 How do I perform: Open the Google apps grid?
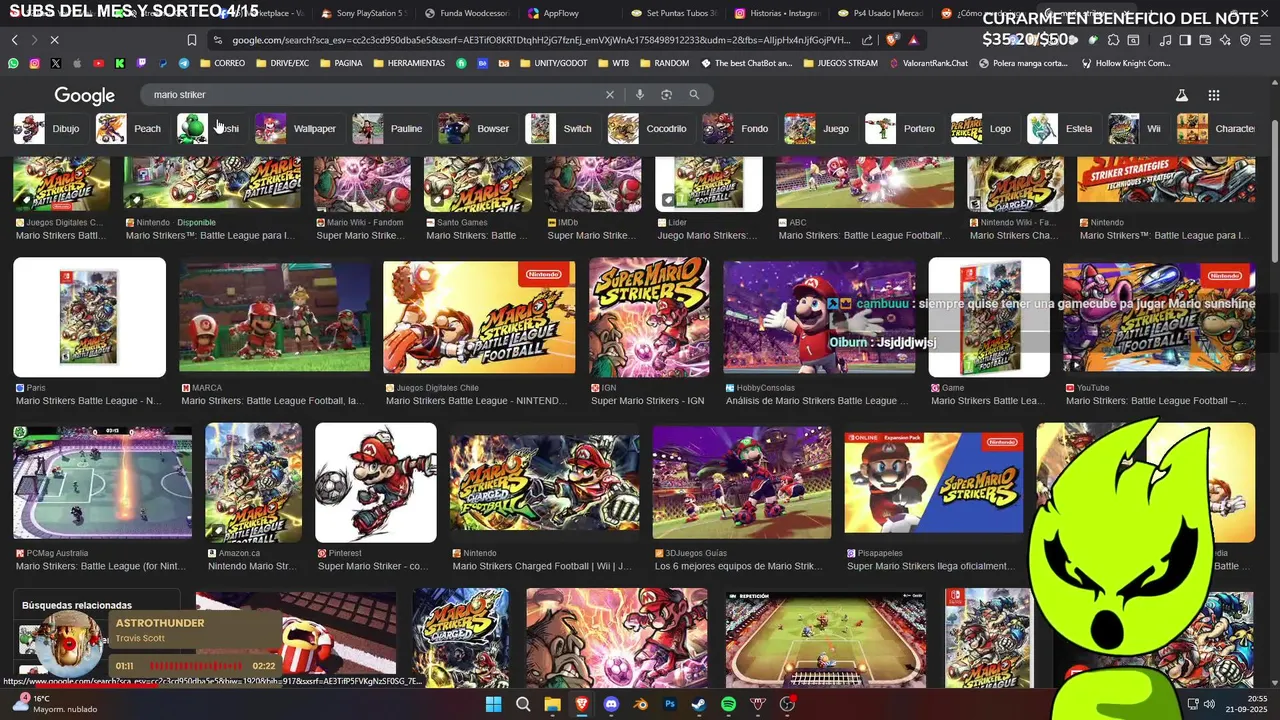(x=1214, y=95)
